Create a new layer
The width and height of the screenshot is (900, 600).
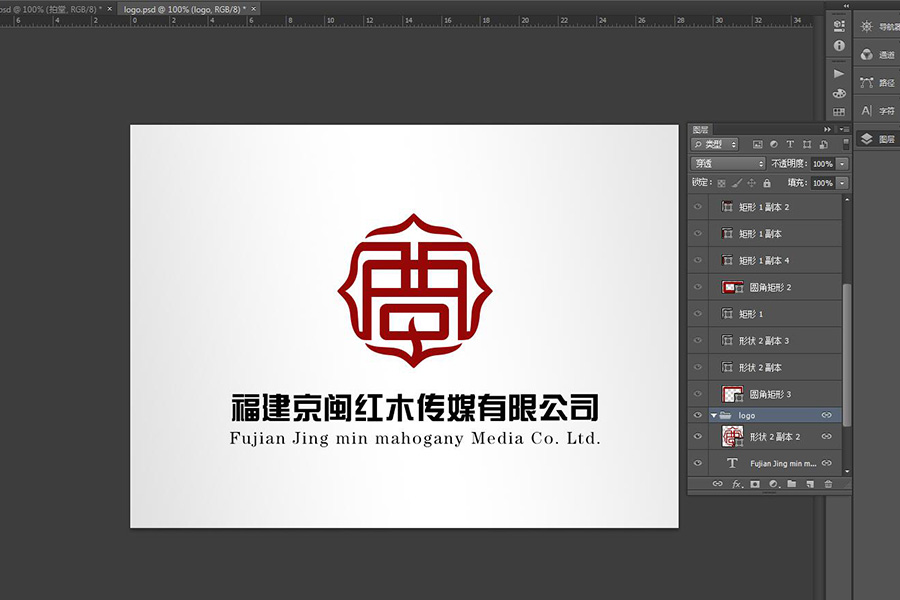(x=810, y=484)
